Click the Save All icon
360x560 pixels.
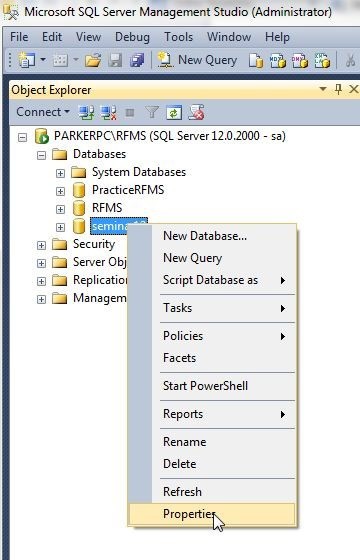click(137, 60)
